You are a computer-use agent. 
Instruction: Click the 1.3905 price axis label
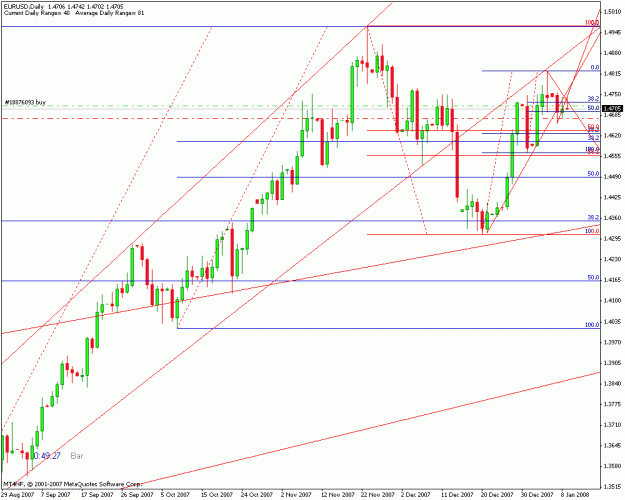(612, 363)
